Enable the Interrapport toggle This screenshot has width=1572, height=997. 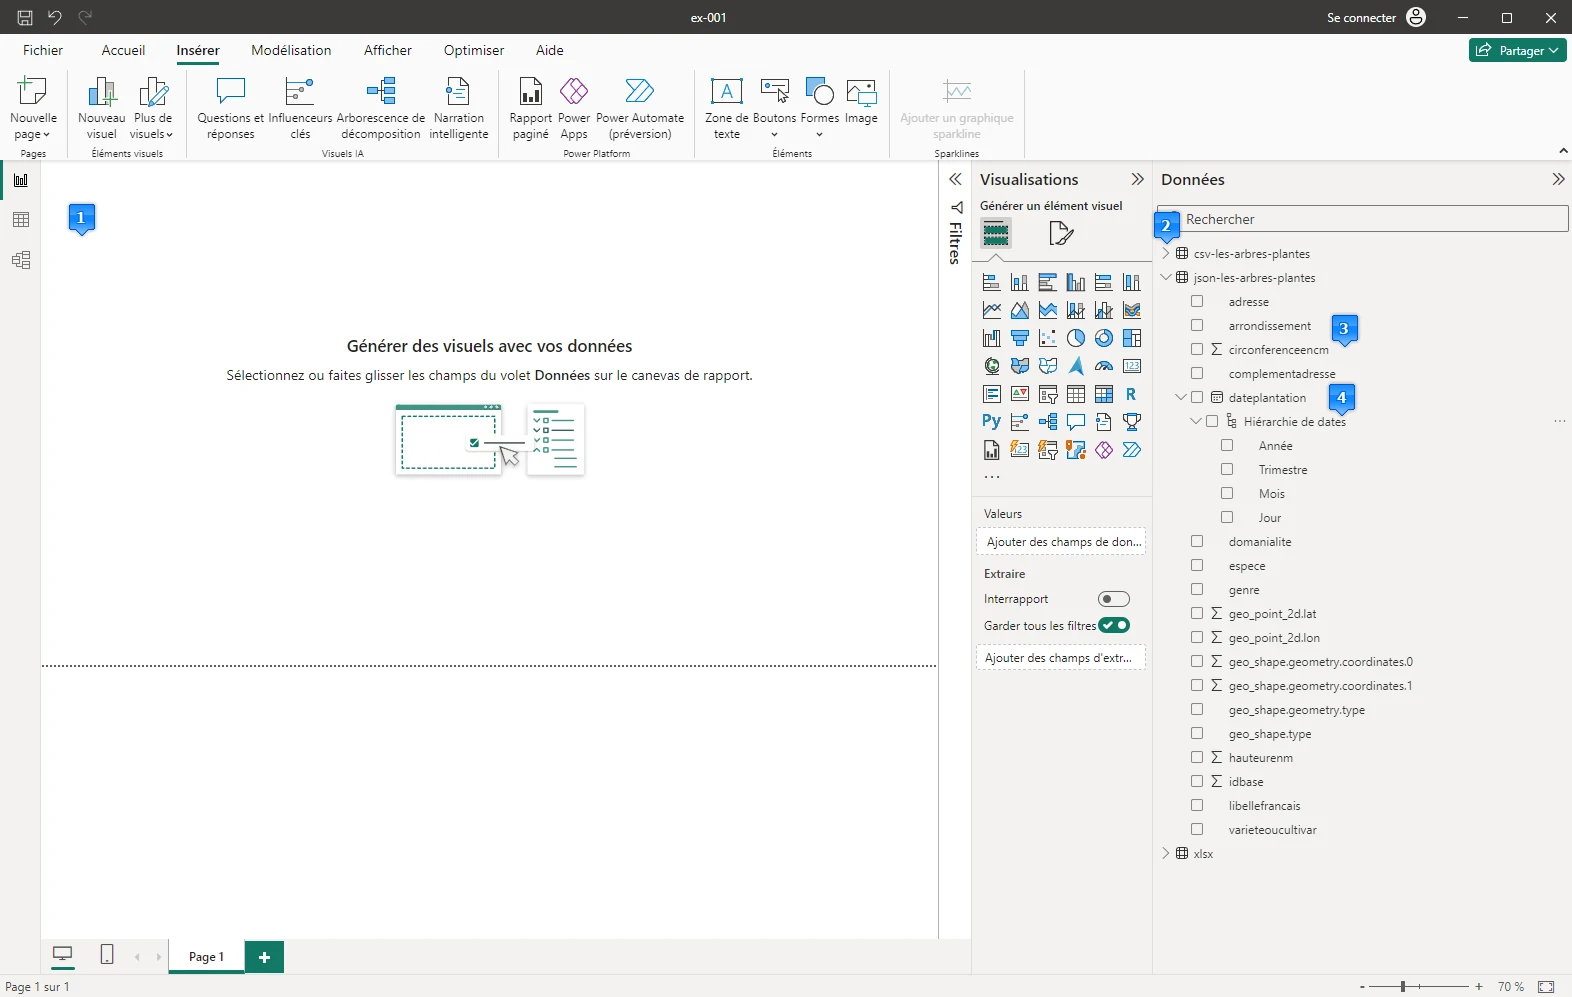point(1113,599)
